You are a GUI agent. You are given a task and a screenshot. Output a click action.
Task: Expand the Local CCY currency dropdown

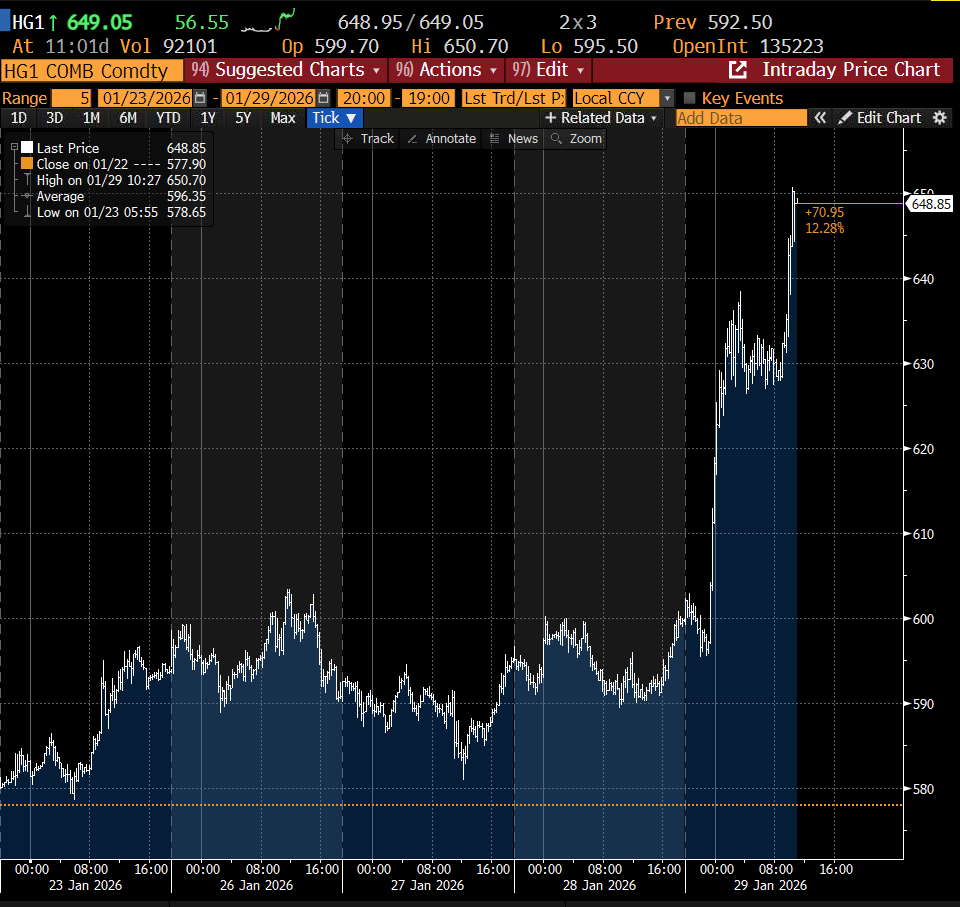tap(667, 98)
